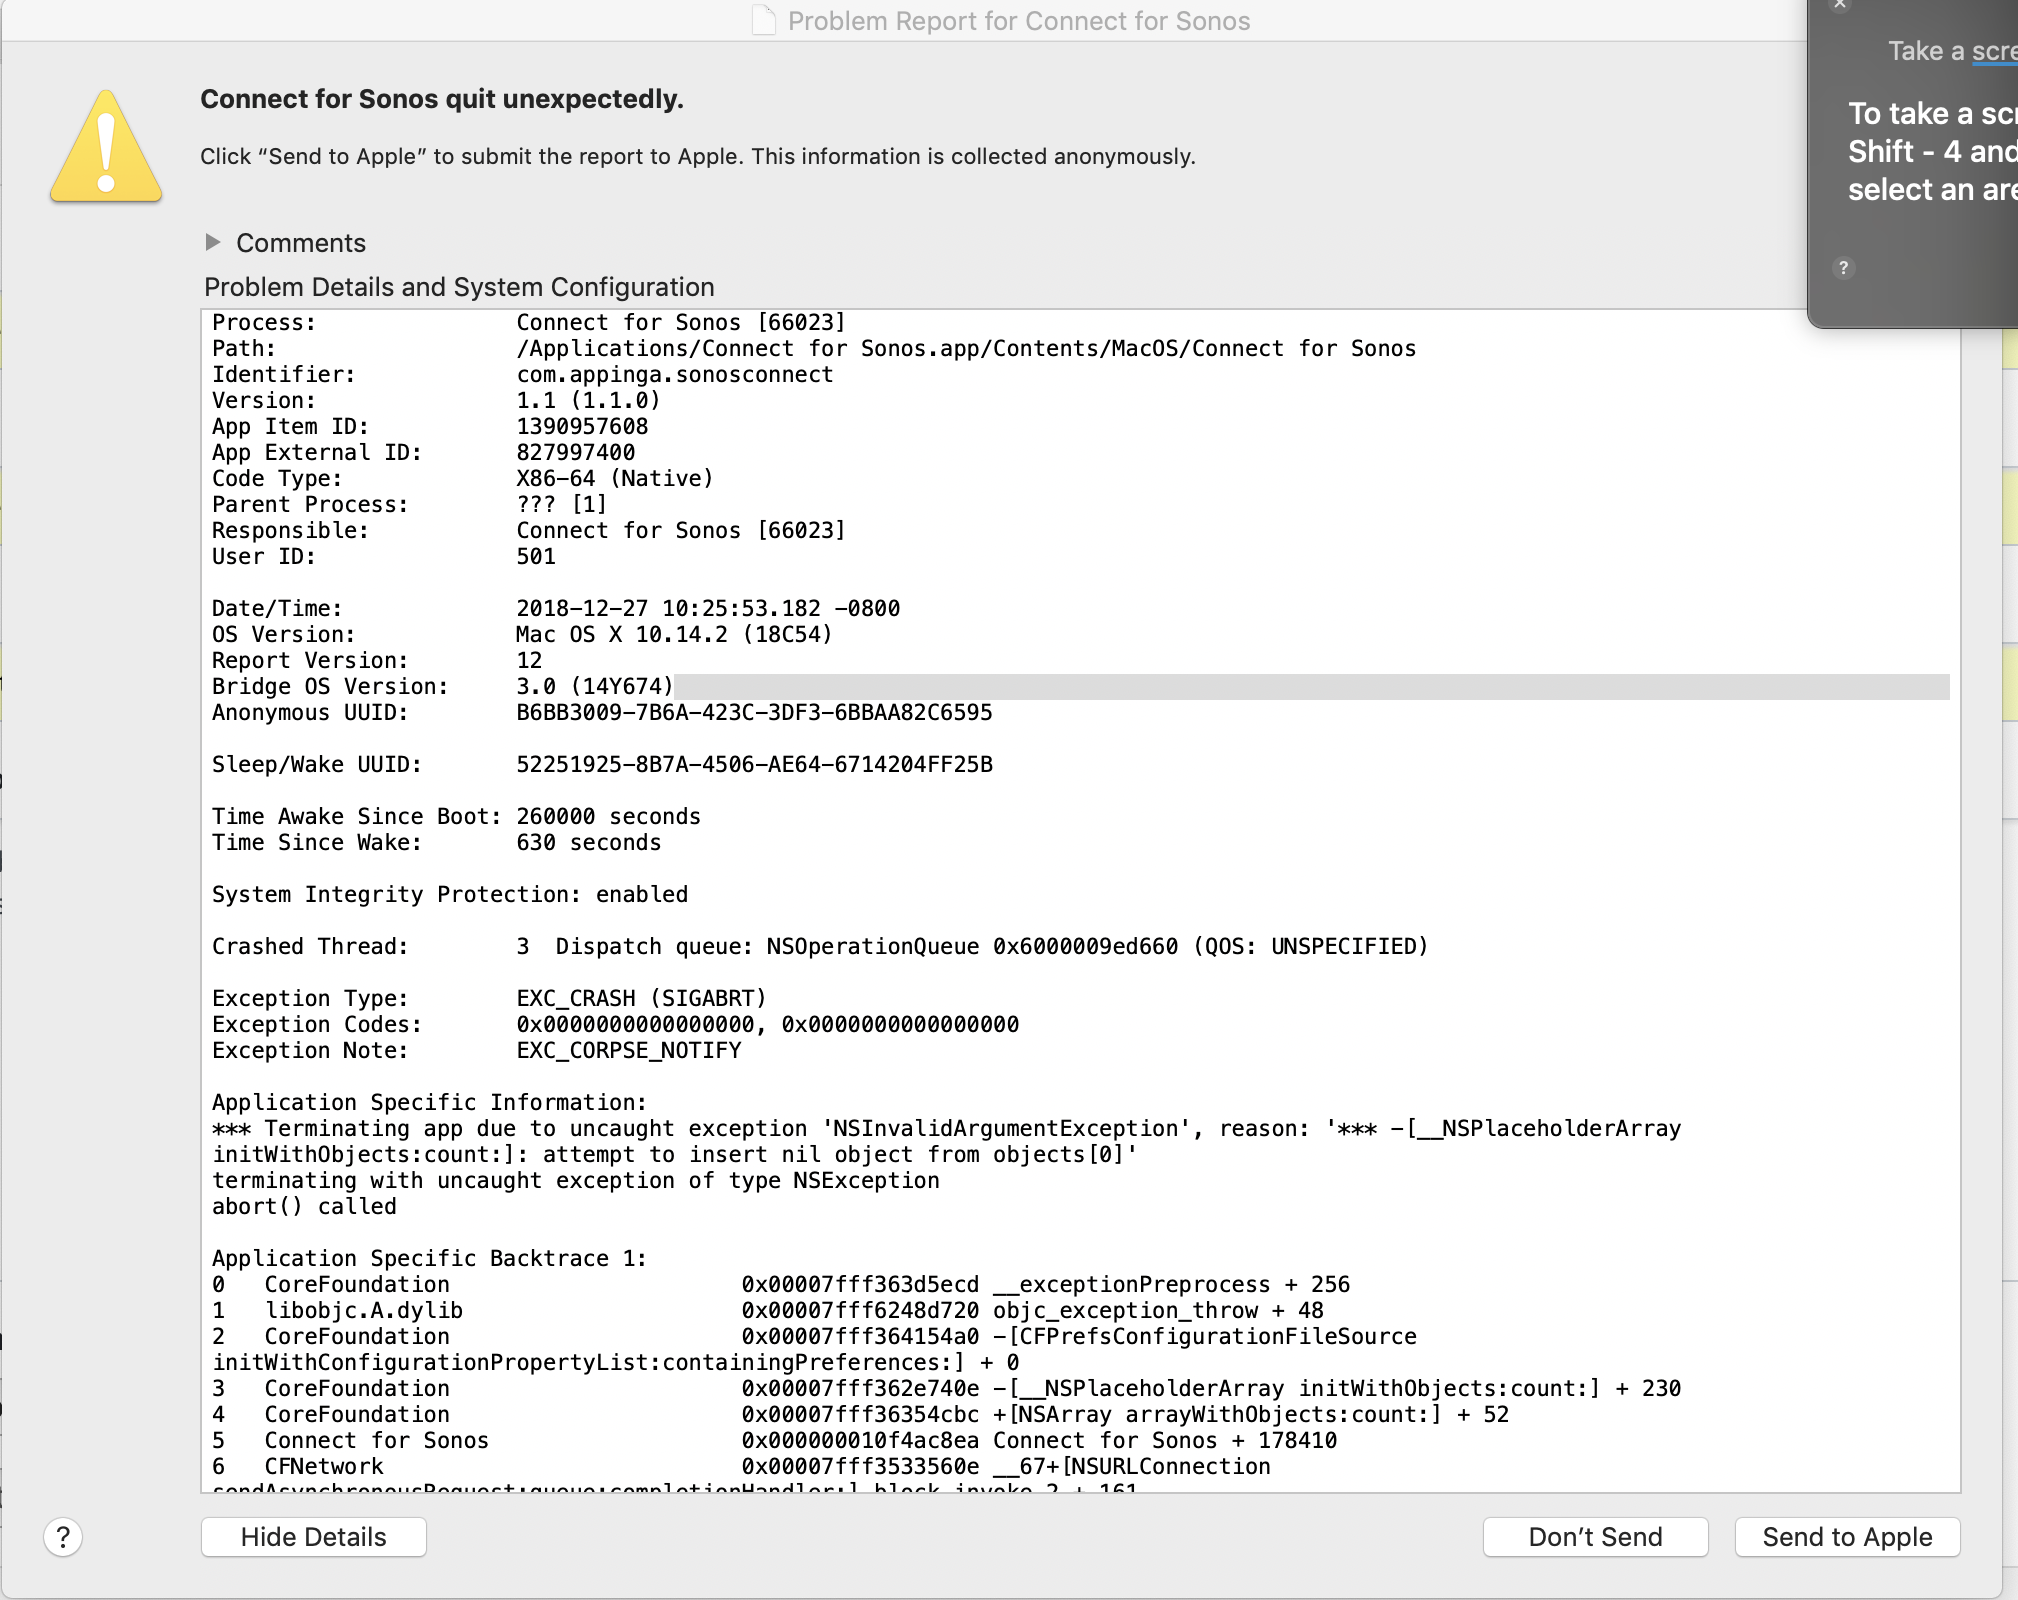Viewport: 2018px width, 1600px height.
Task: Click the Parent Process ??? [1] line
Action: [409, 505]
